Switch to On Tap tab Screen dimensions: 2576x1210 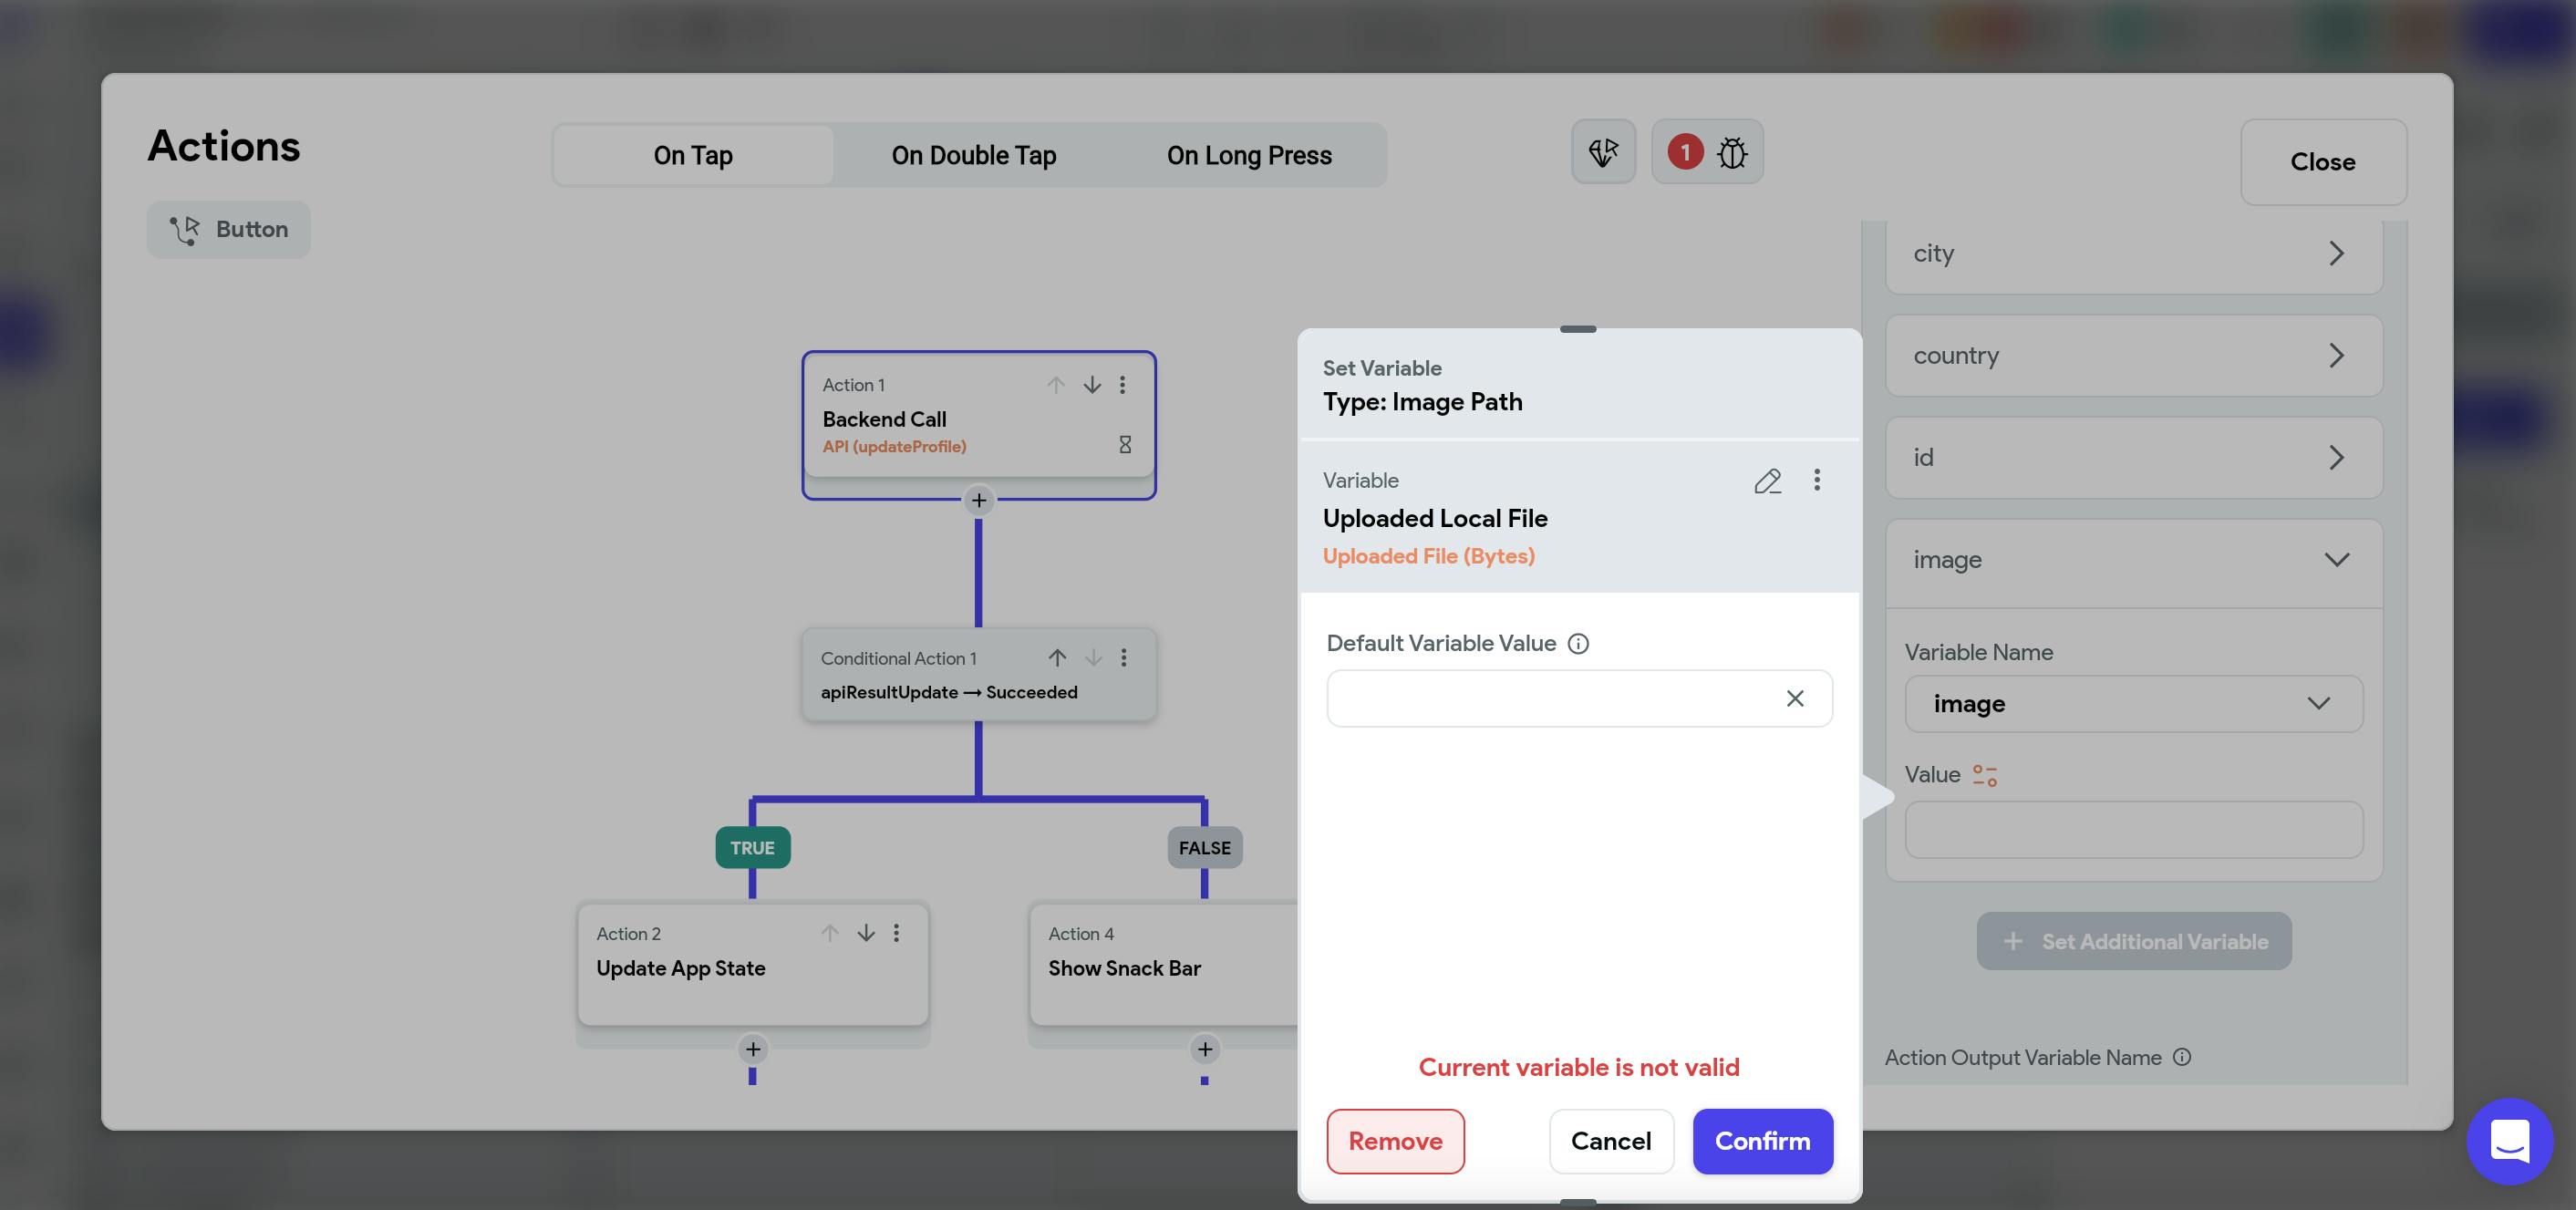pyautogui.click(x=693, y=155)
